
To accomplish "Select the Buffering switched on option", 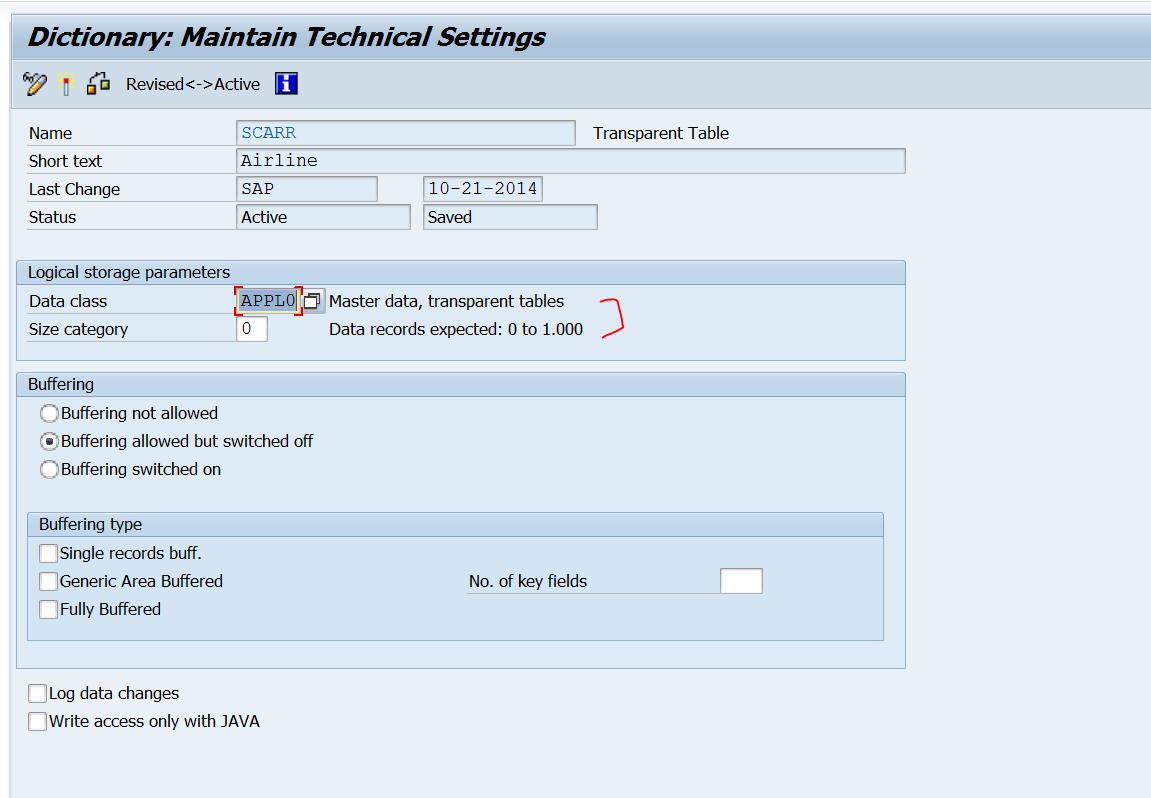I will [49, 469].
